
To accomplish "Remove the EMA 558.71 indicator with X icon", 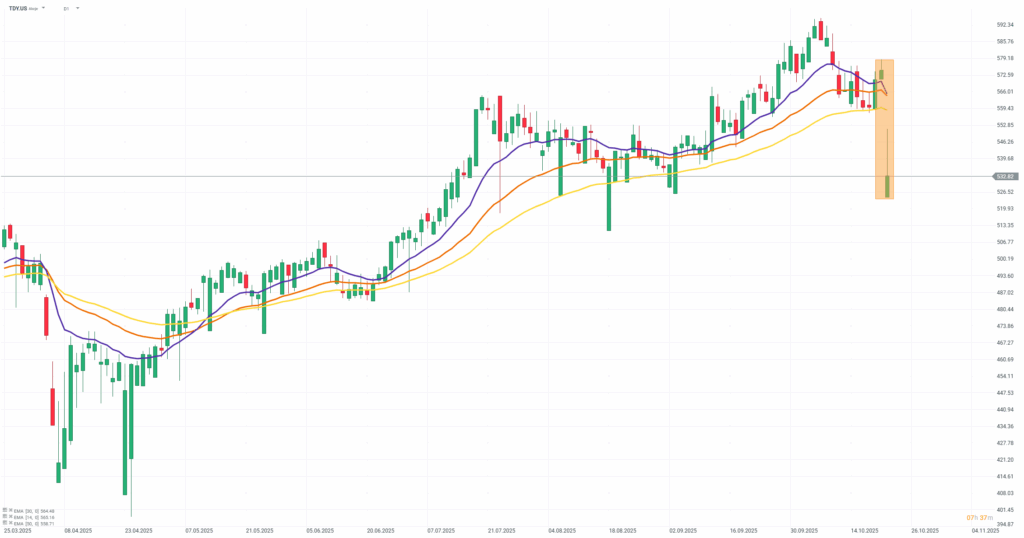I will pyautogui.click(x=11, y=522).
